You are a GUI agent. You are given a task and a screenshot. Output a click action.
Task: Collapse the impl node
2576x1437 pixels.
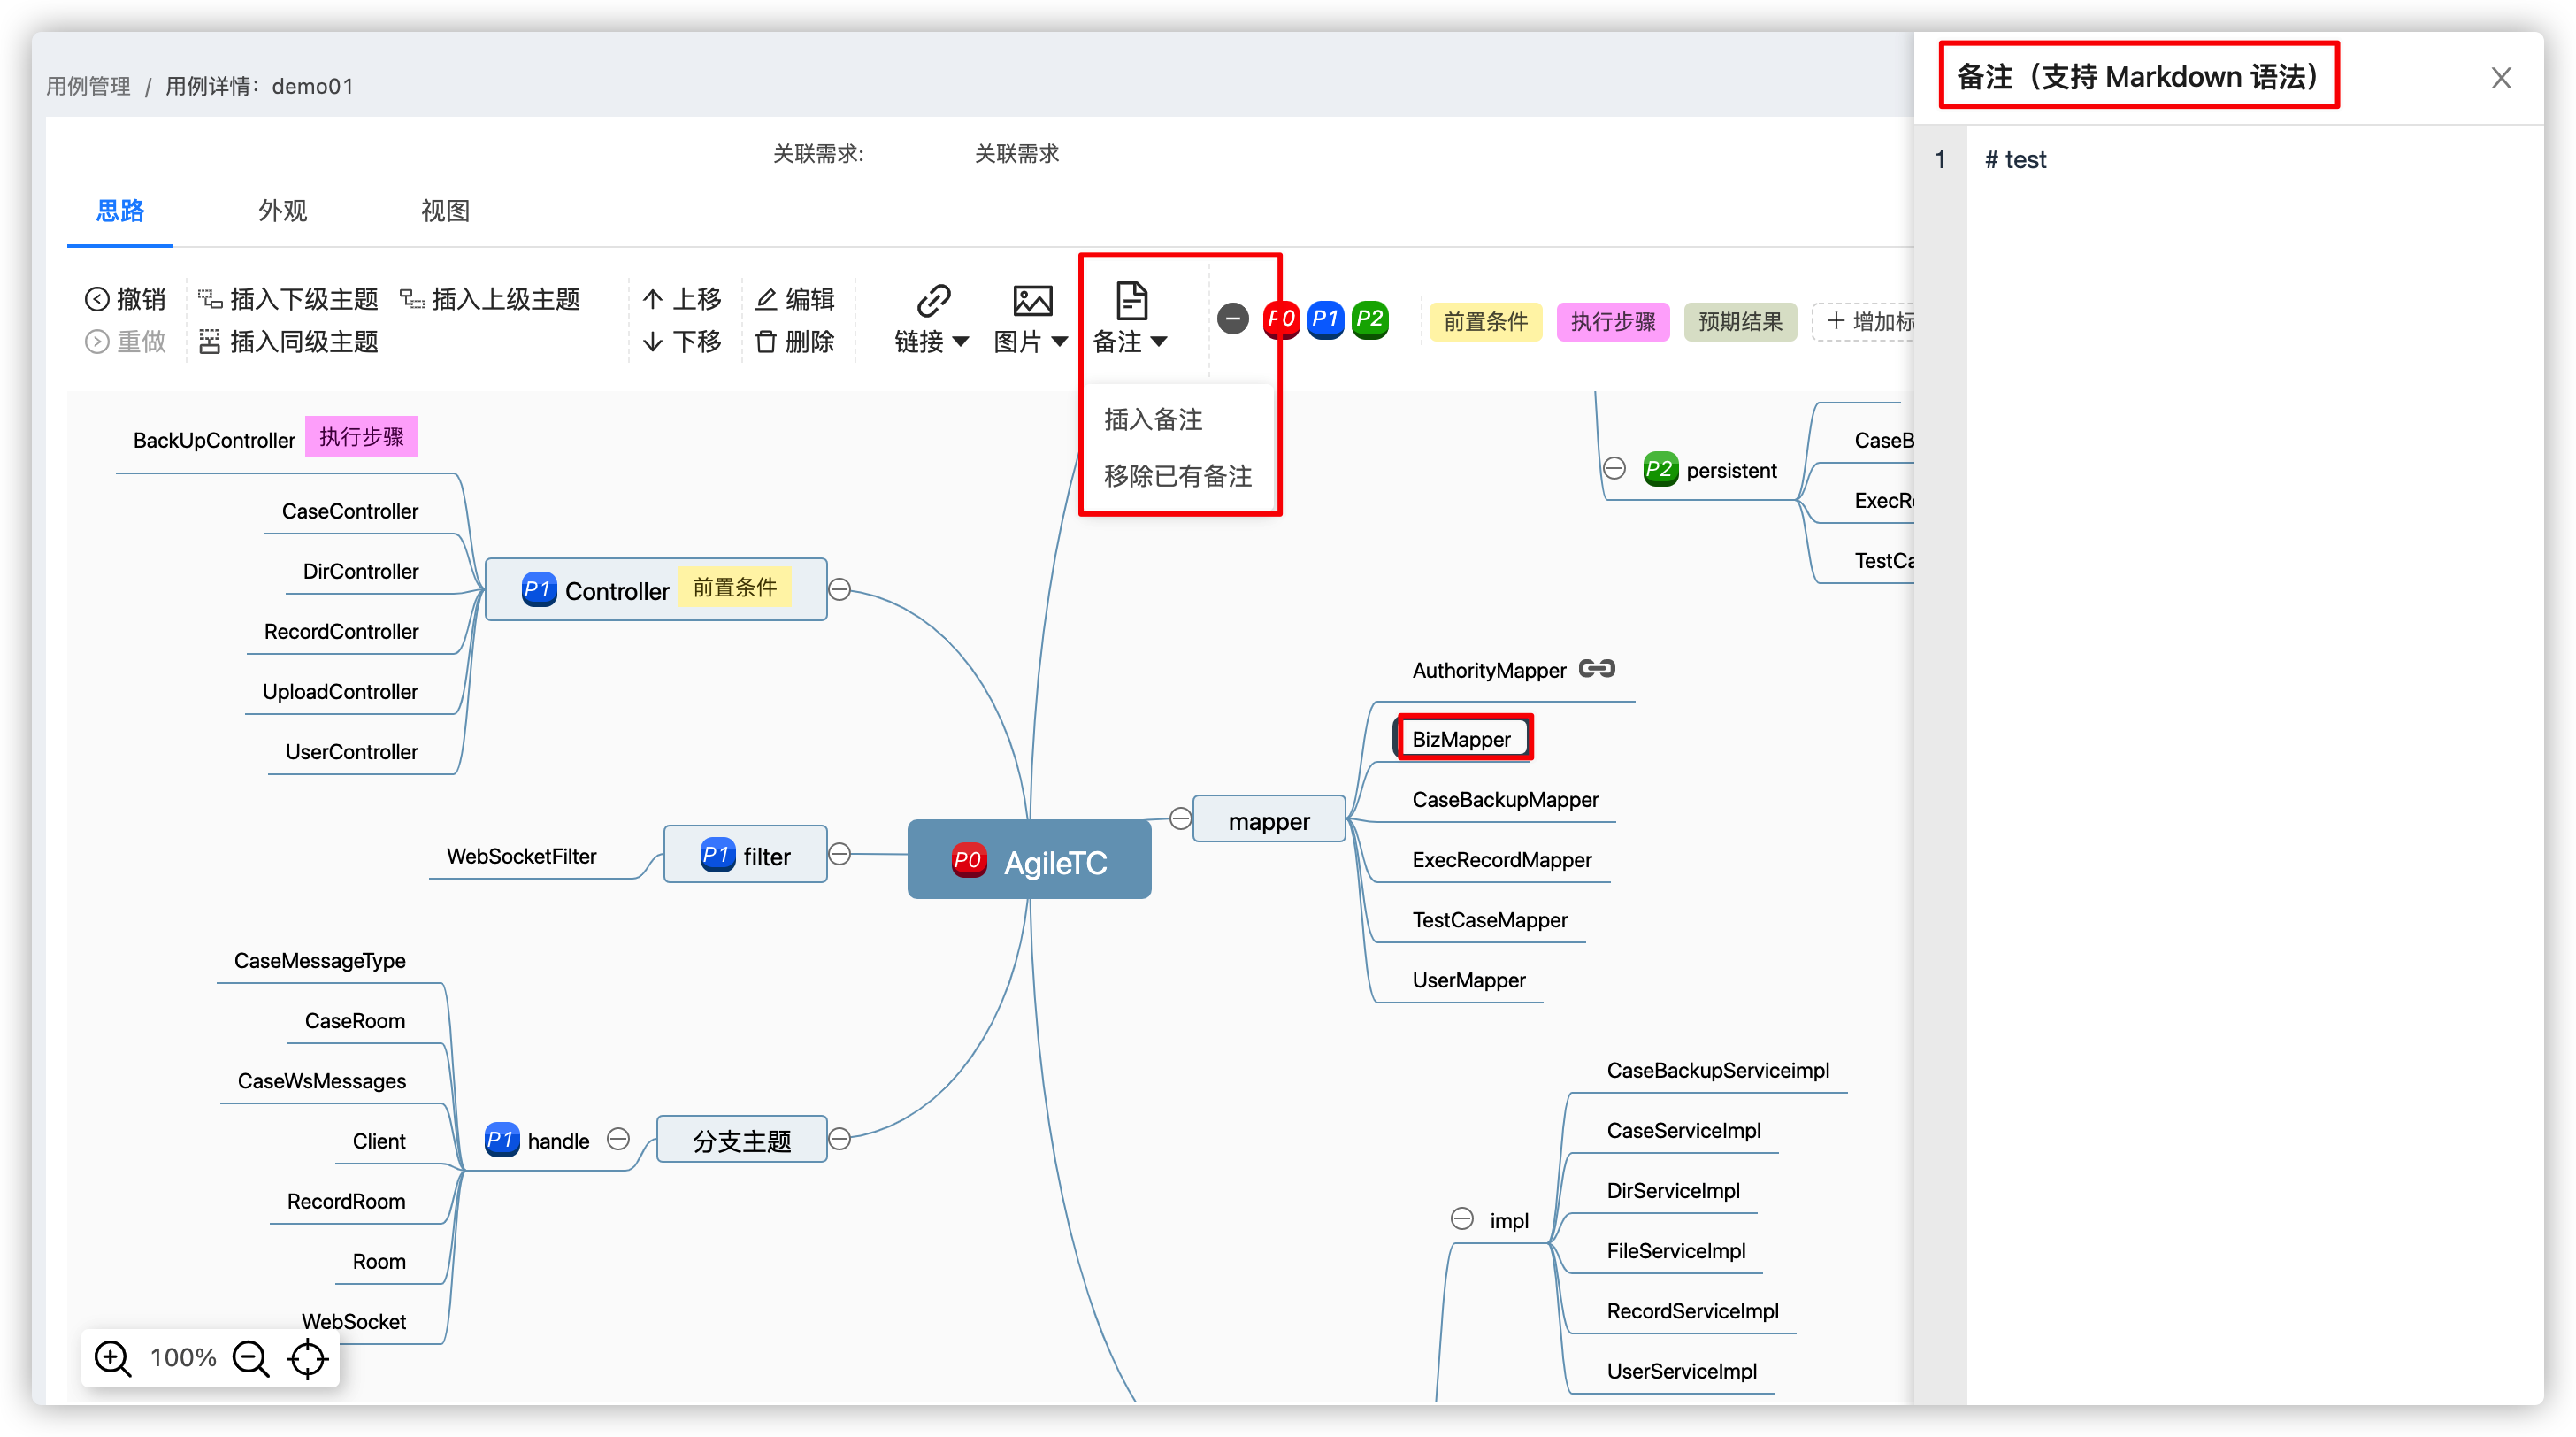pos(1462,1218)
